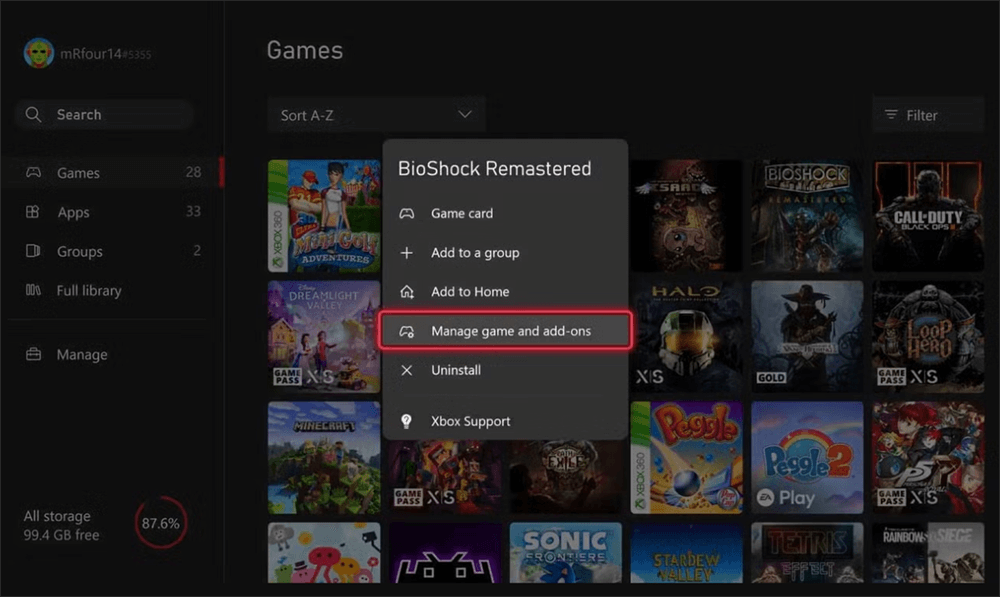
Task: Choose Game card menu entry
Action: [x=505, y=214]
